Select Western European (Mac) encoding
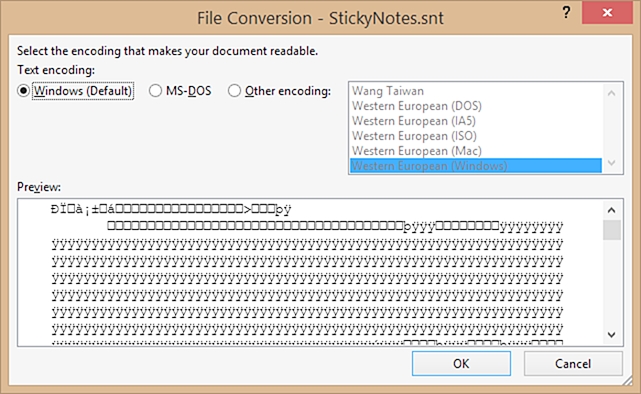This screenshot has height=394, width=641. point(476,151)
